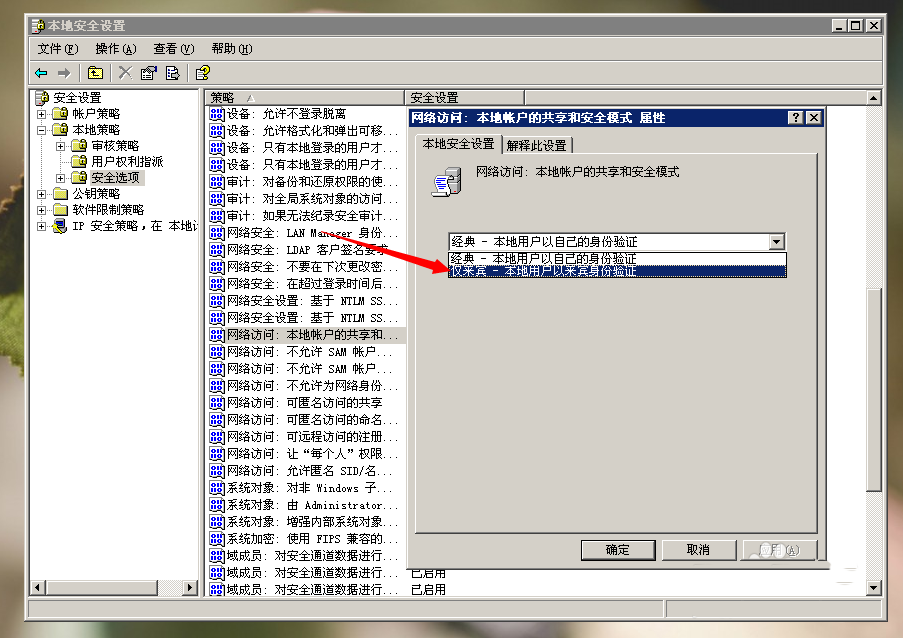Click the 帐户策略 folder icon

click(60, 113)
